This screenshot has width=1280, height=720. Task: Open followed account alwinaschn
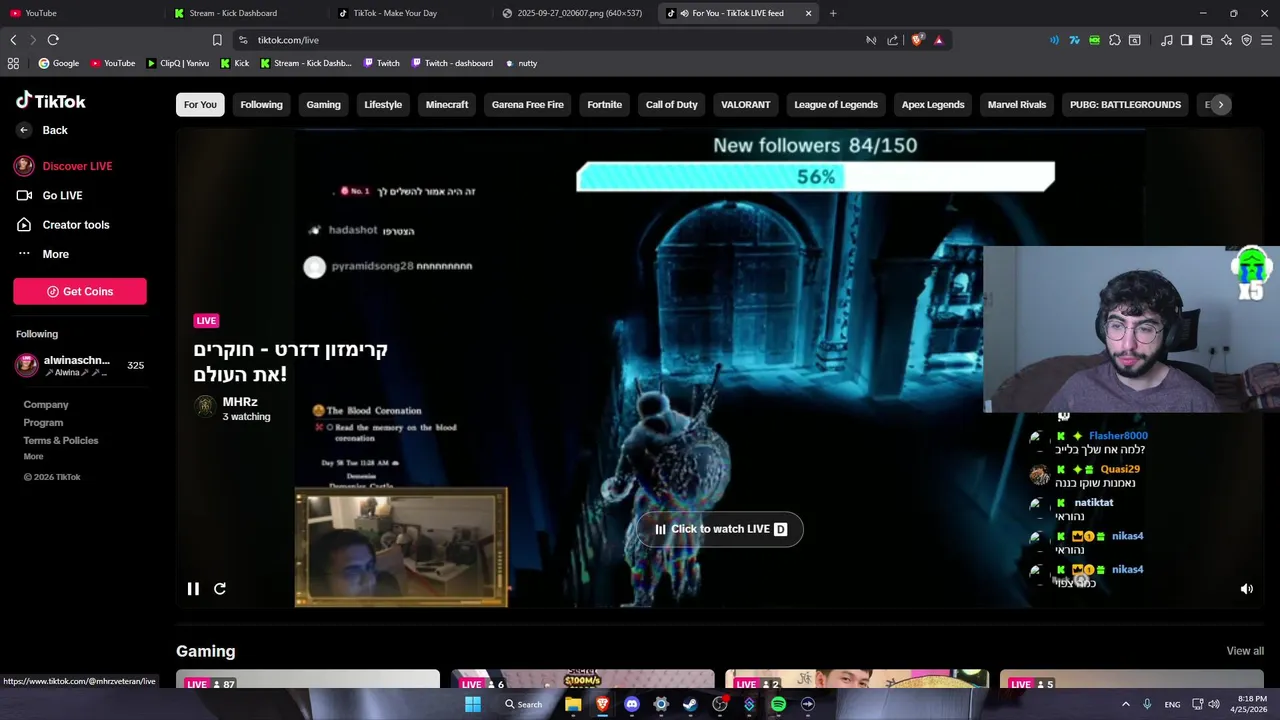click(x=80, y=365)
